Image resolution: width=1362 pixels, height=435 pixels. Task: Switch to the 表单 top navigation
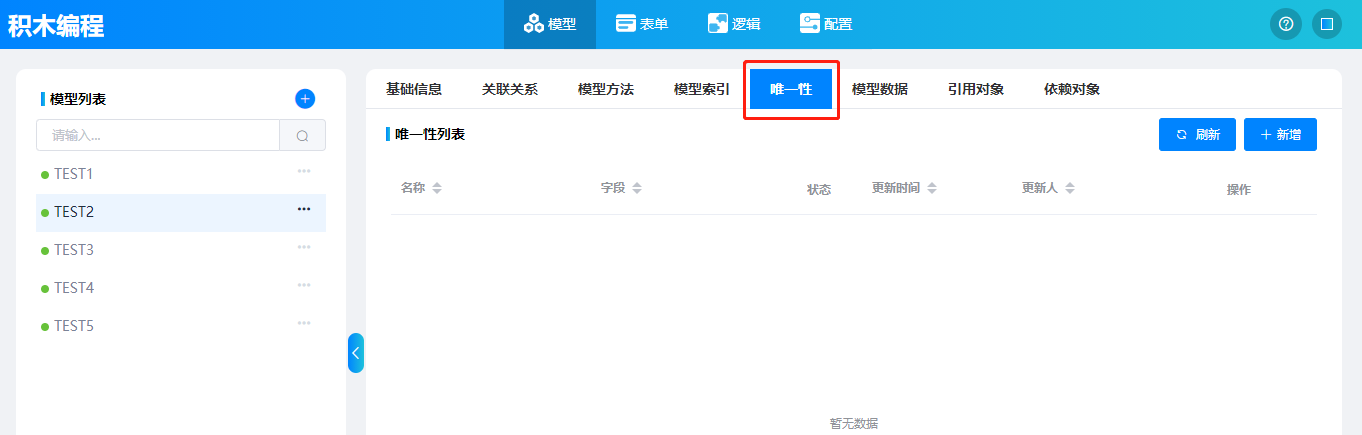pyautogui.click(x=642, y=24)
